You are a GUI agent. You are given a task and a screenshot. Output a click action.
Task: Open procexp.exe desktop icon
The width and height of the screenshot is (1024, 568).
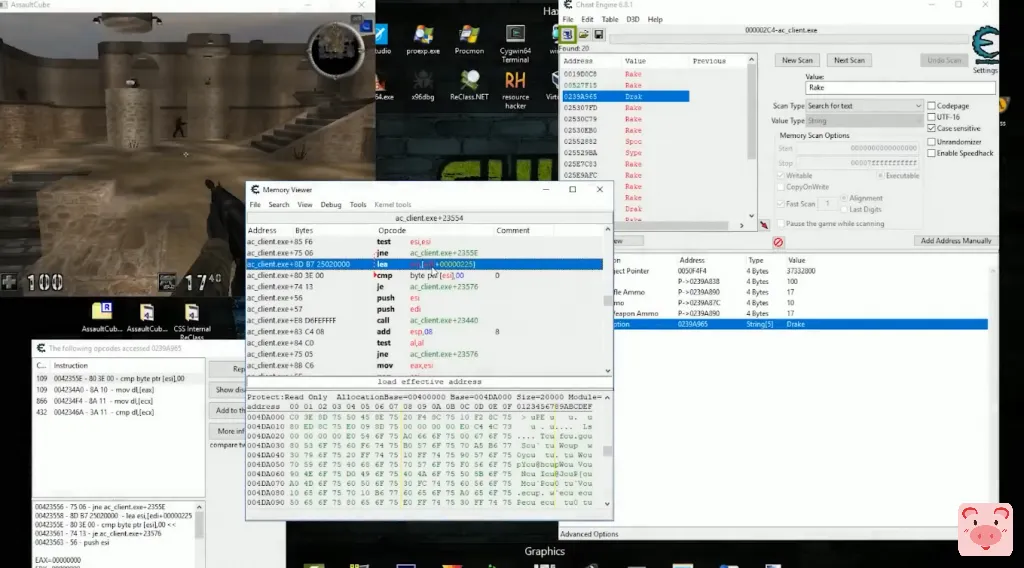423,40
